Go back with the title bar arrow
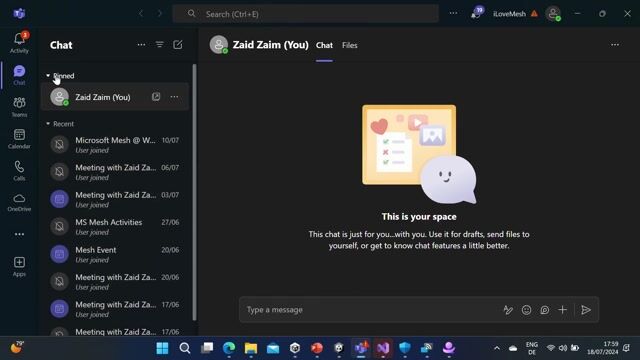This screenshot has width=640, height=360. click(141, 13)
